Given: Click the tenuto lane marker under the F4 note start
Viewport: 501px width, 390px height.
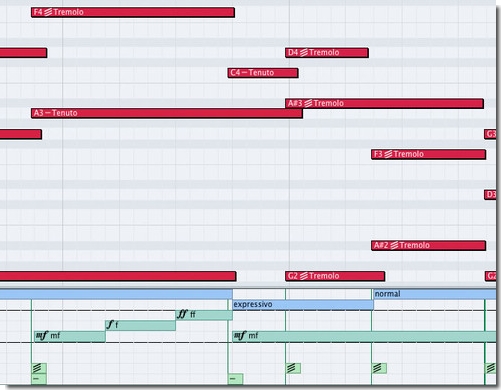Looking at the screenshot, I should [x=39, y=379].
